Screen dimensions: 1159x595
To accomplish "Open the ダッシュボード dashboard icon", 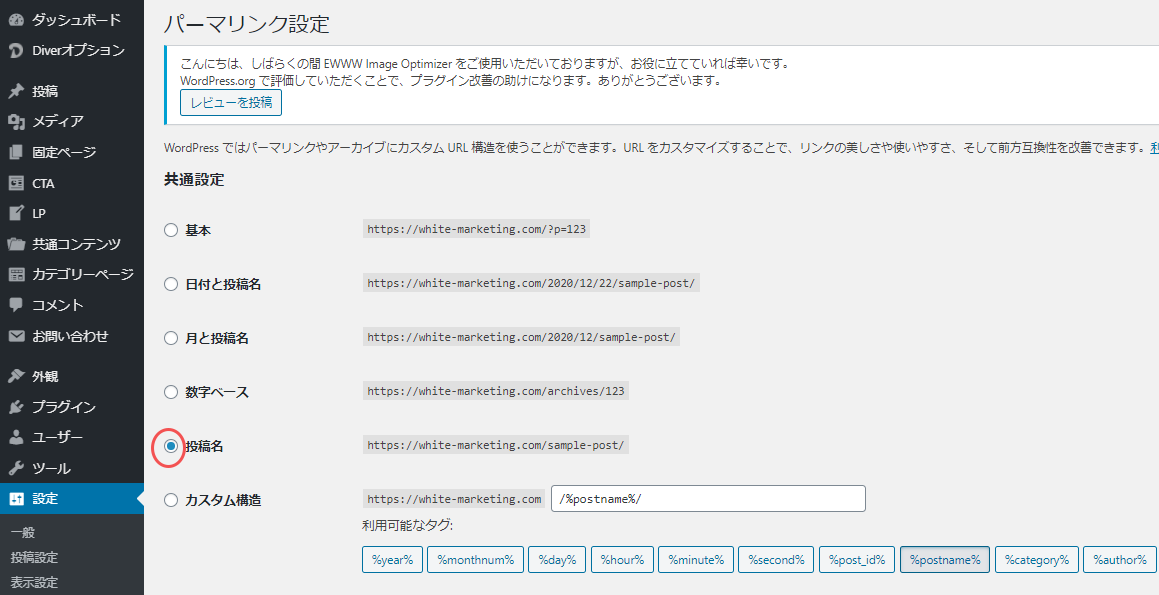I will [16, 20].
